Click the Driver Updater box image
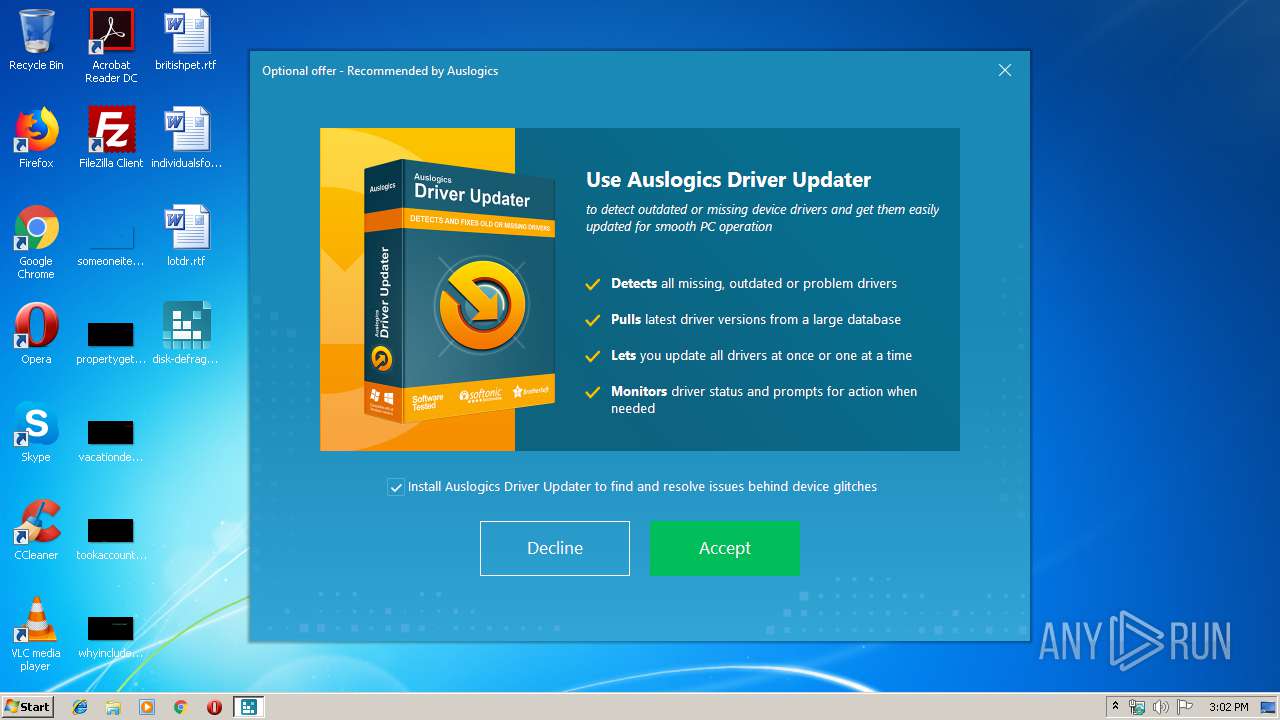 (x=459, y=290)
